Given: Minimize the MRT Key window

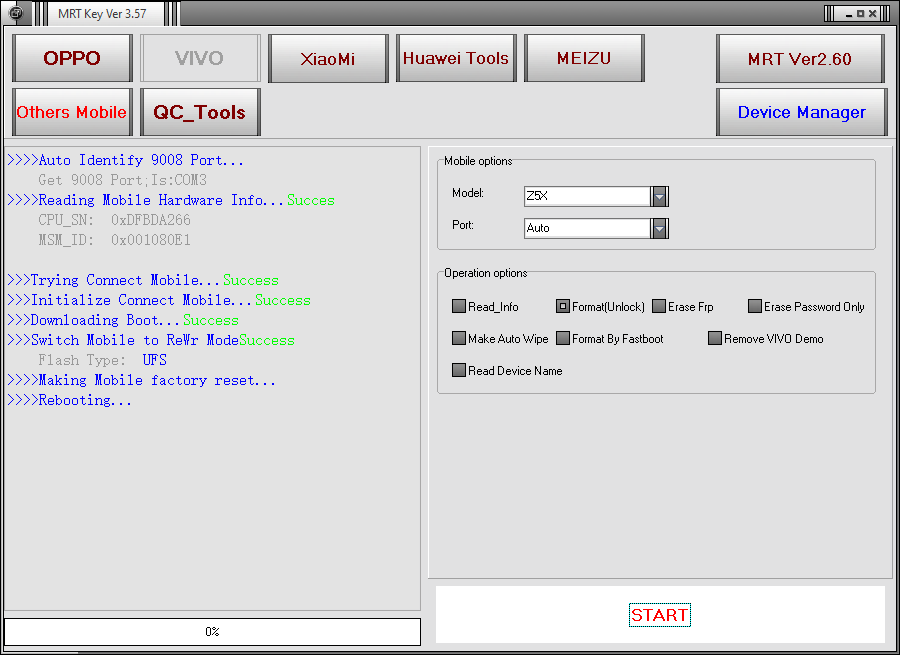Looking at the screenshot, I should [x=849, y=14].
